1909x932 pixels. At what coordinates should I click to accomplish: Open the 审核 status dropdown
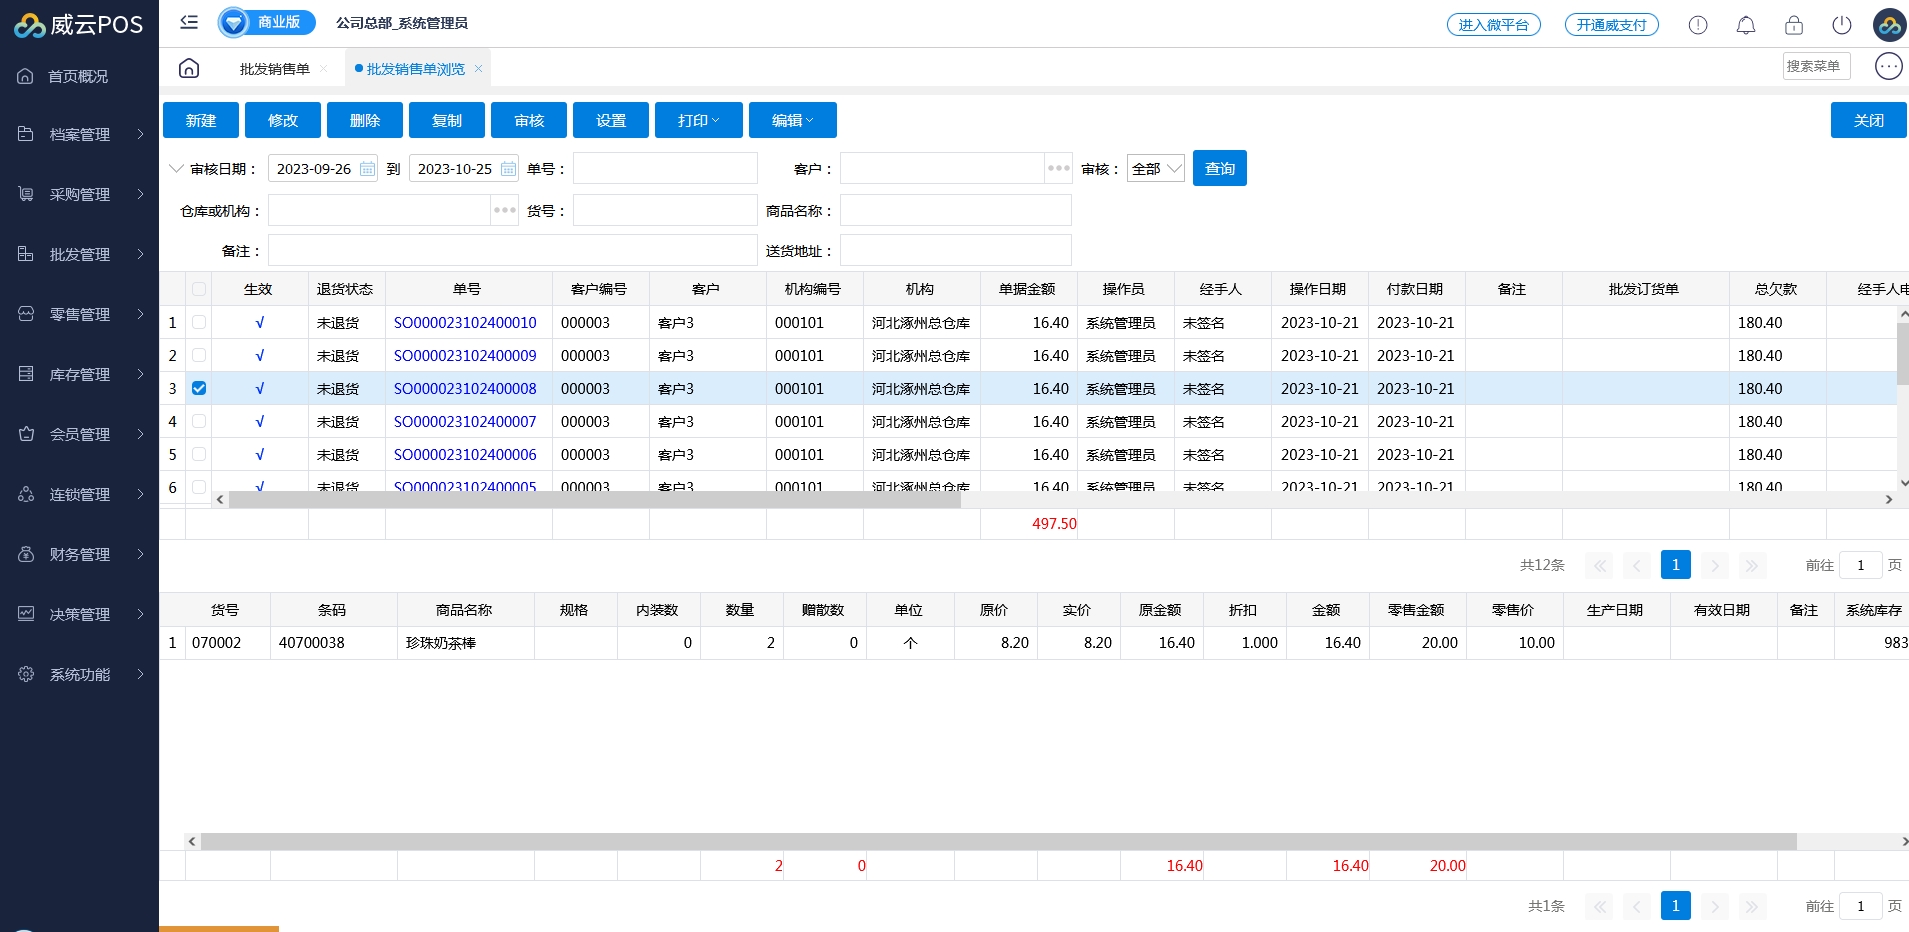click(x=1155, y=169)
